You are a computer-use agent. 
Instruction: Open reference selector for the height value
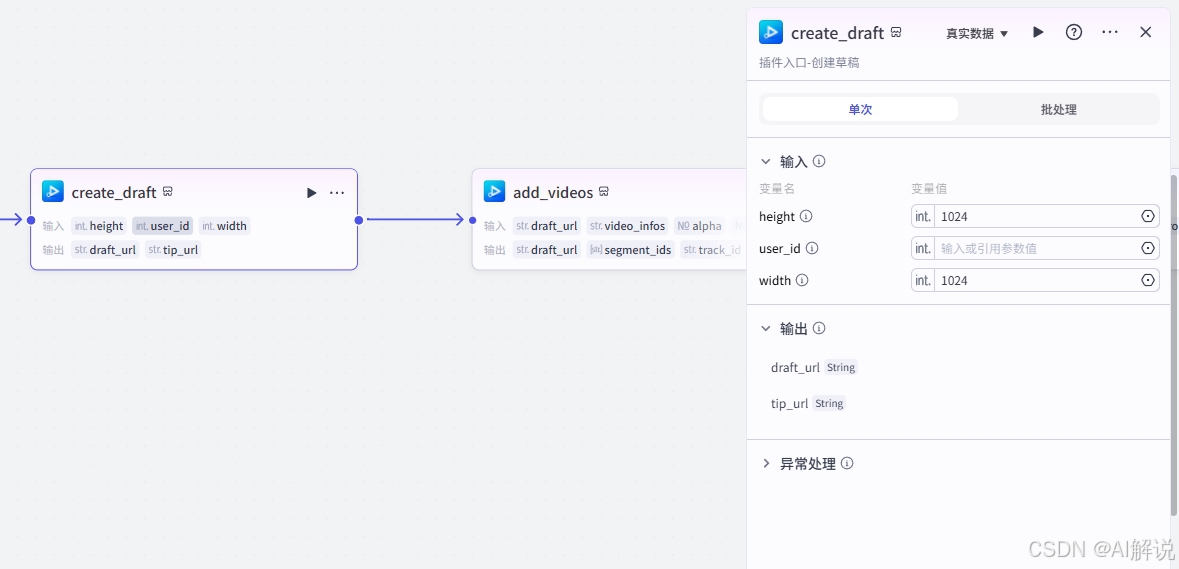pyautogui.click(x=1148, y=216)
